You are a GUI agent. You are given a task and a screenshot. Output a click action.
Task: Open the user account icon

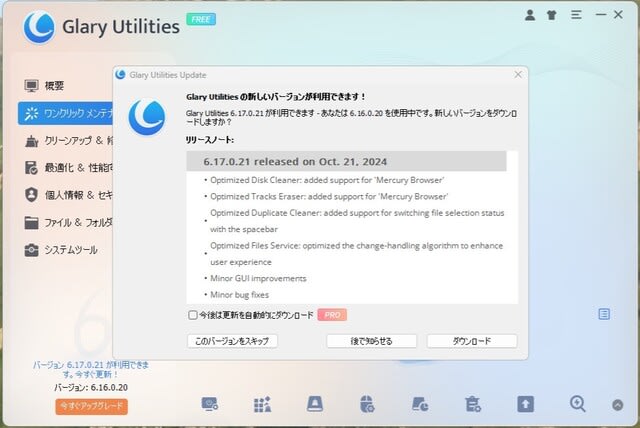point(530,15)
